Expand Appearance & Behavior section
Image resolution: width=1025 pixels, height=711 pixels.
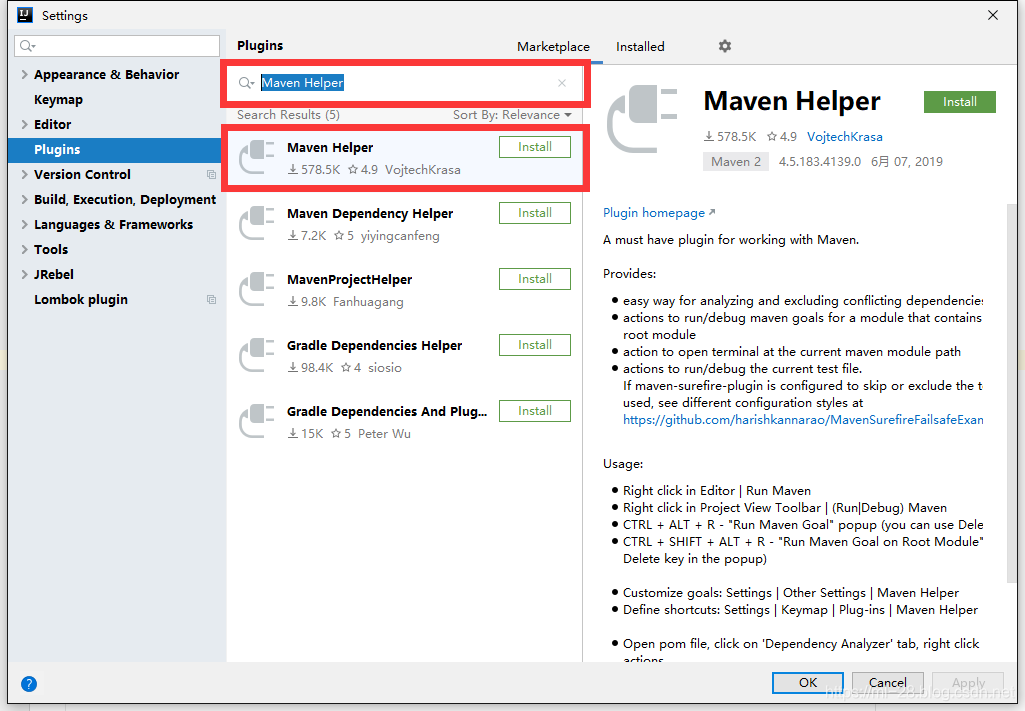(x=24, y=74)
